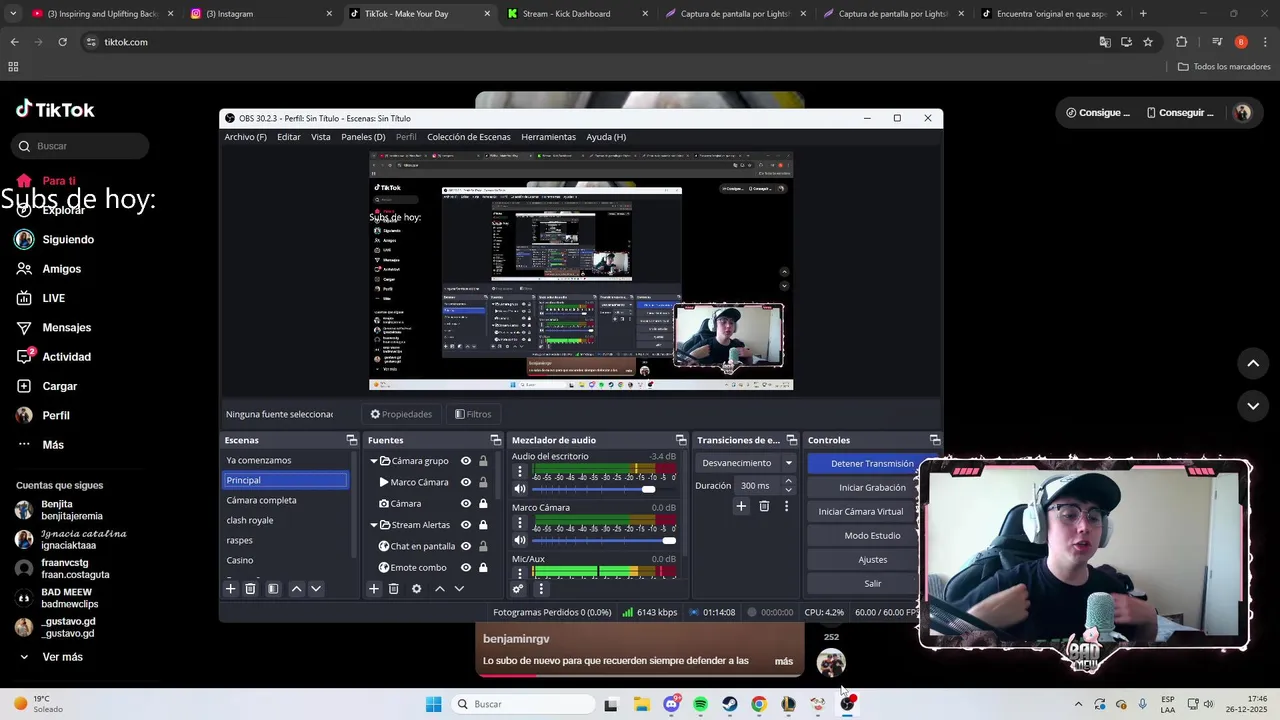
Task: Move source up in Fuentes panel
Action: coord(439,589)
